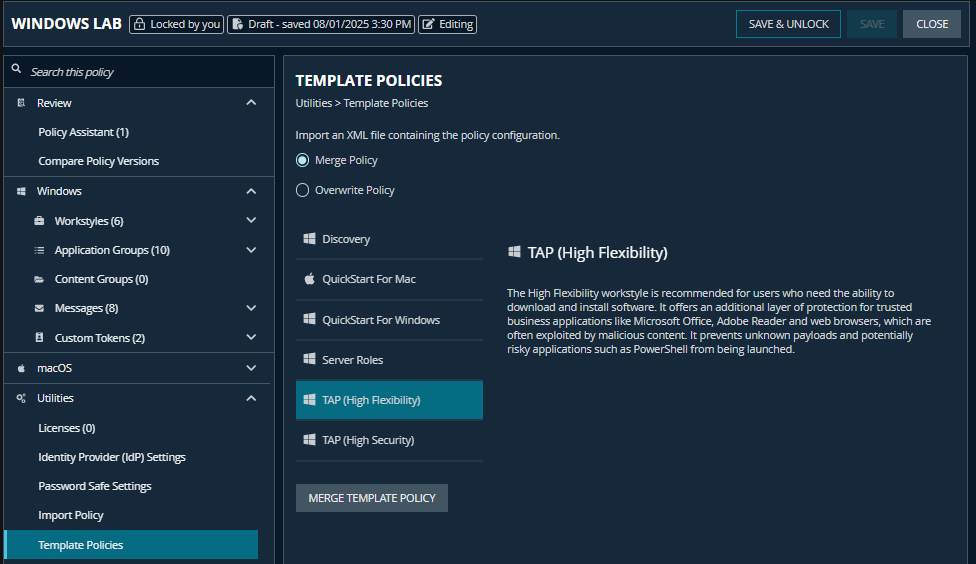Viewport: 976px width, 564px height.
Task: Expand the Application Groups (10) chevron
Action: click(x=251, y=250)
